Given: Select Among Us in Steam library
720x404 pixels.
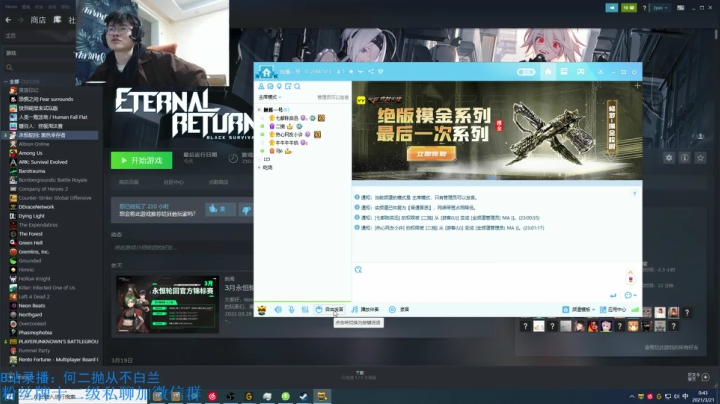Looking at the screenshot, I should point(30,153).
